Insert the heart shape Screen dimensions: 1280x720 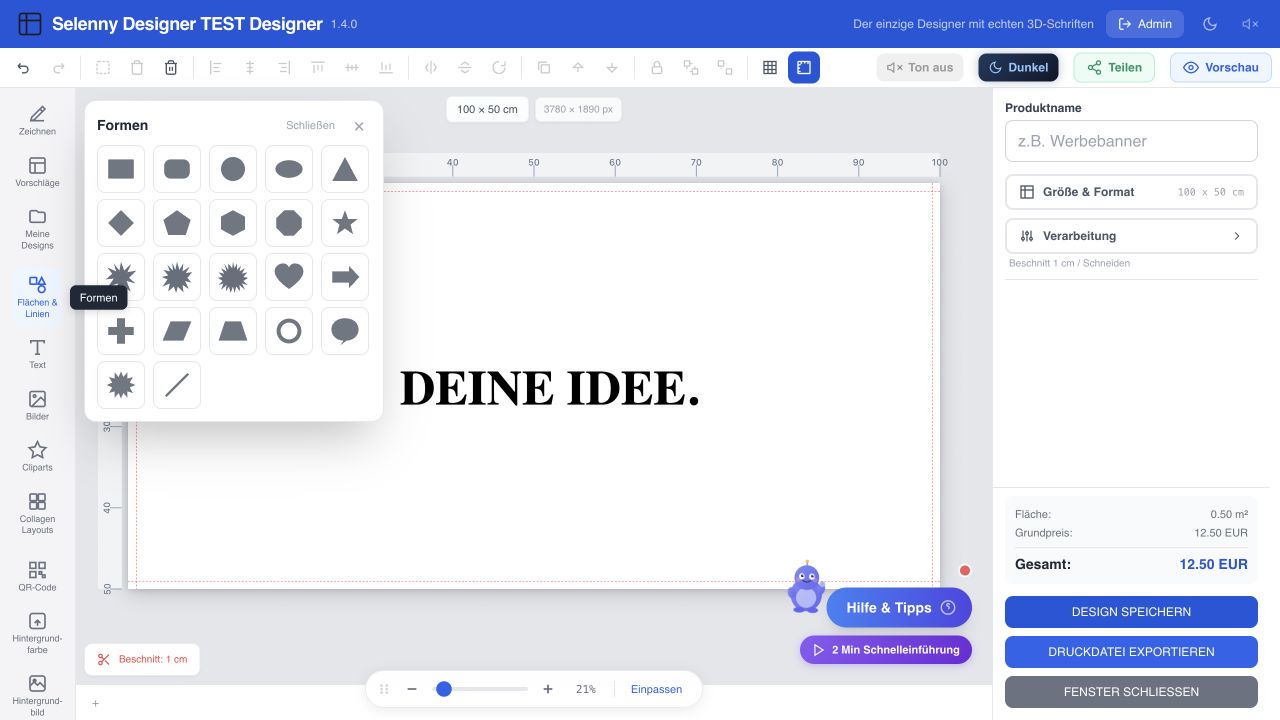(x=289, y=277)
